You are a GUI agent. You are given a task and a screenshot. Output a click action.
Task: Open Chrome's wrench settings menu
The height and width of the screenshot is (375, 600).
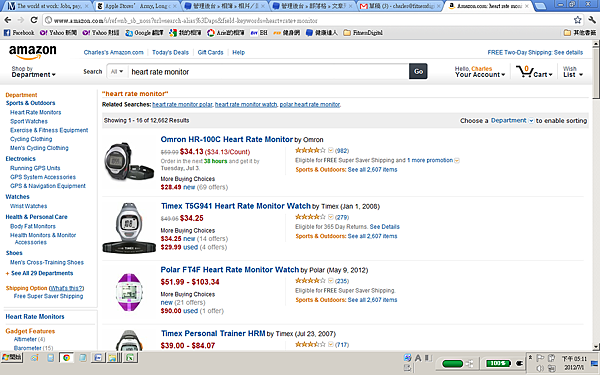click(592, 20)
